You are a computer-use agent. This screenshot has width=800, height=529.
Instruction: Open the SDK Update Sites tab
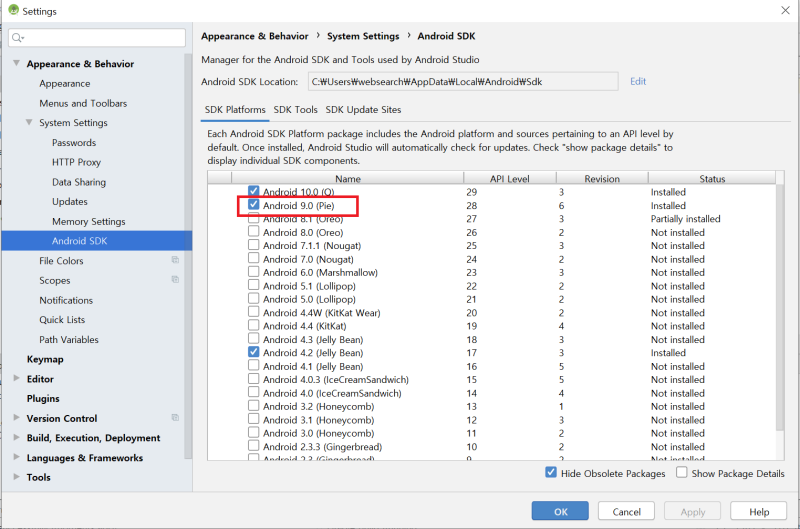point(363,110)
